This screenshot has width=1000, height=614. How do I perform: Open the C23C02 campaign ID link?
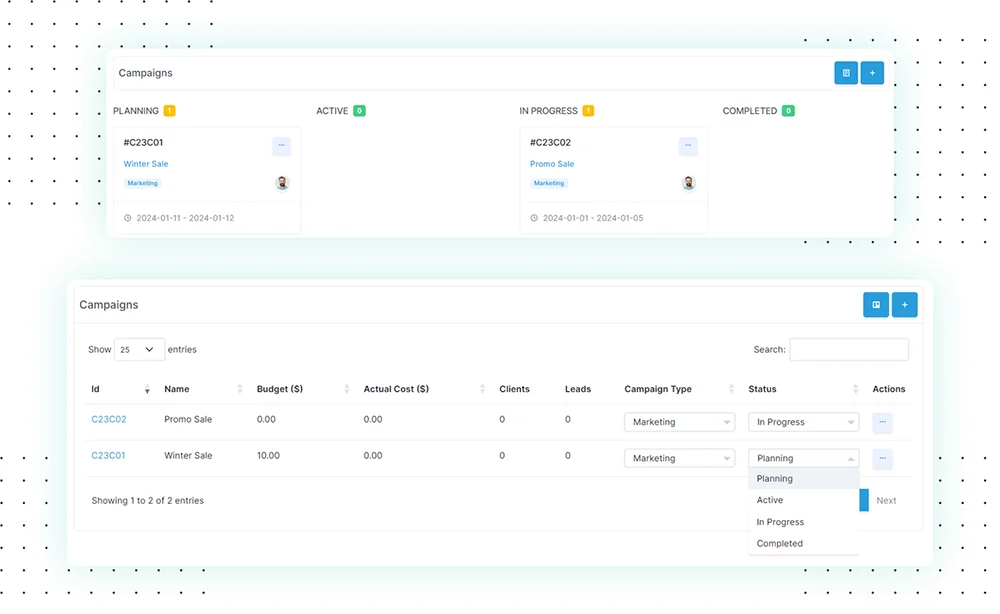(x=109, y=419)
